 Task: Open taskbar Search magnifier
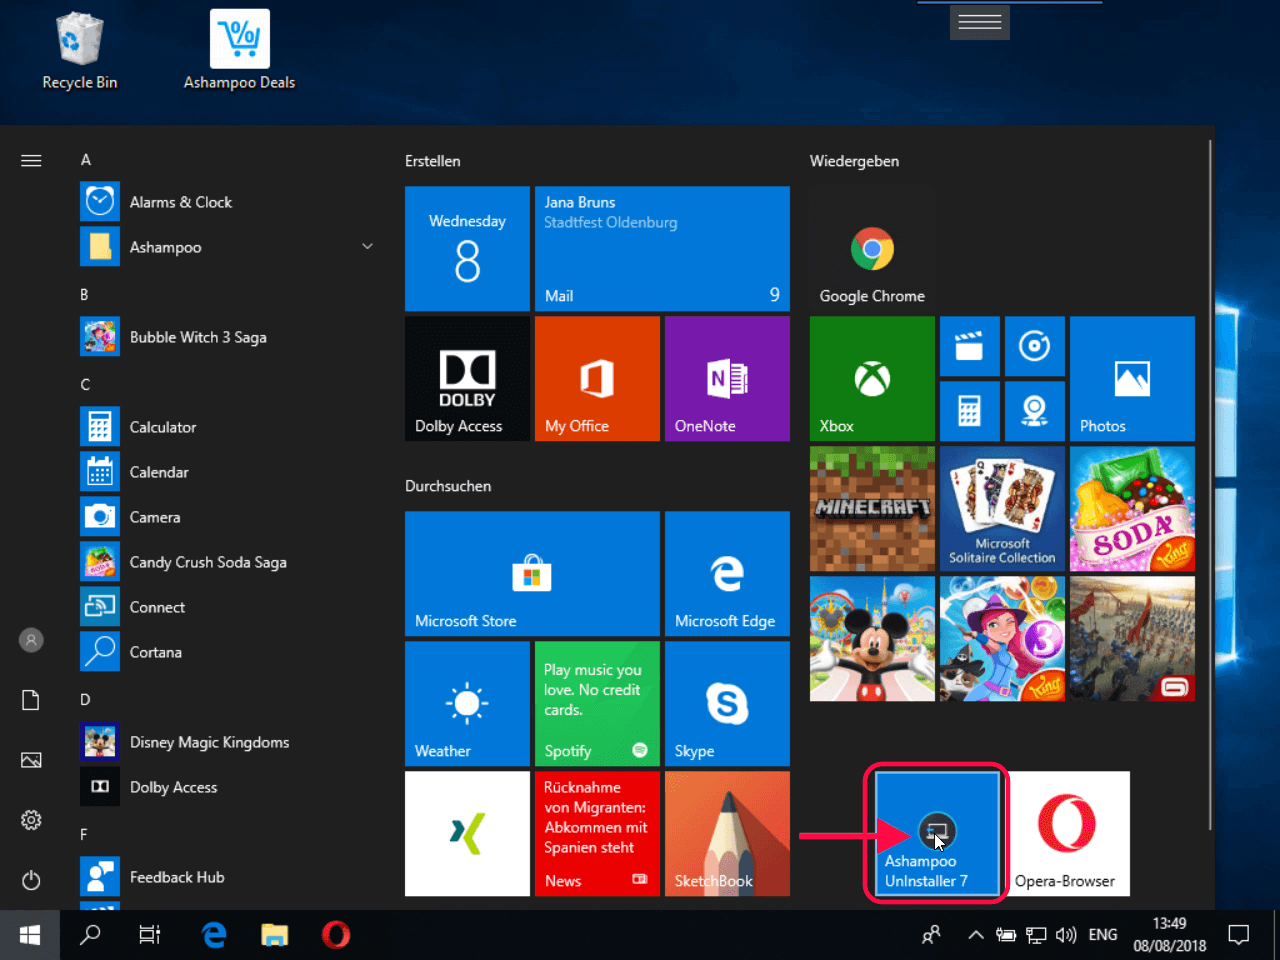pyautogui.click(x=90, y=935)
